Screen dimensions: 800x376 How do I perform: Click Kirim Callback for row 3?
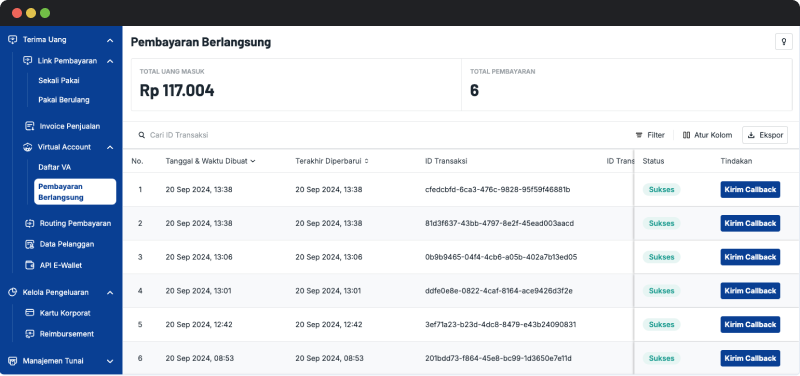750,257
